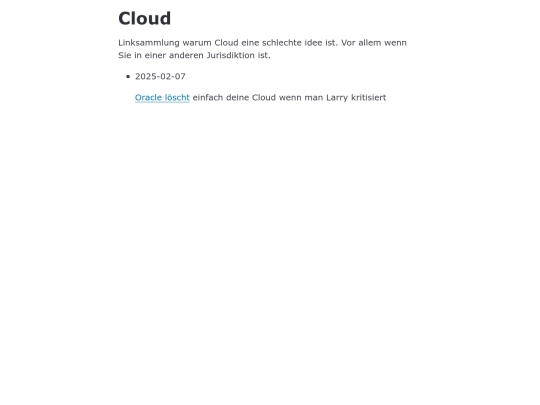Screen dimensions: 540x405
Task: Click the word 'idee' in the intro
Action: (313, 43)
